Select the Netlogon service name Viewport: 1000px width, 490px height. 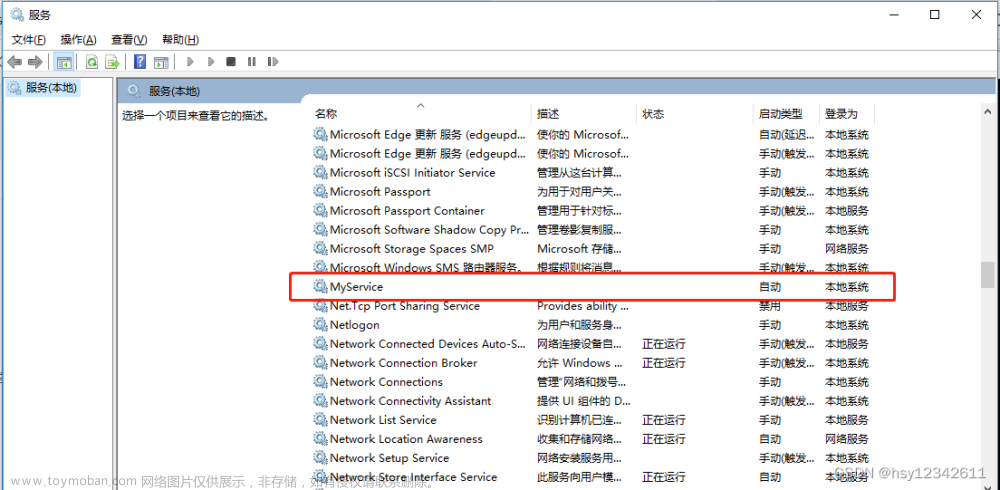pos(355,325)
